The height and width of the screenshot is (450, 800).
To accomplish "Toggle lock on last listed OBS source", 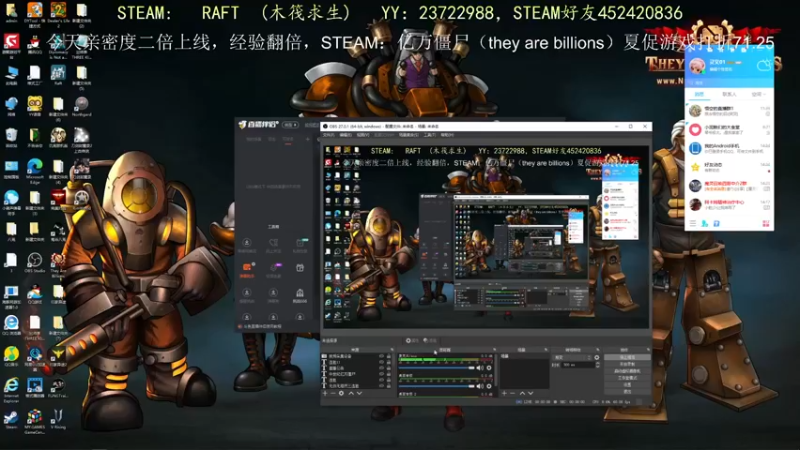I will coord(389,386).
